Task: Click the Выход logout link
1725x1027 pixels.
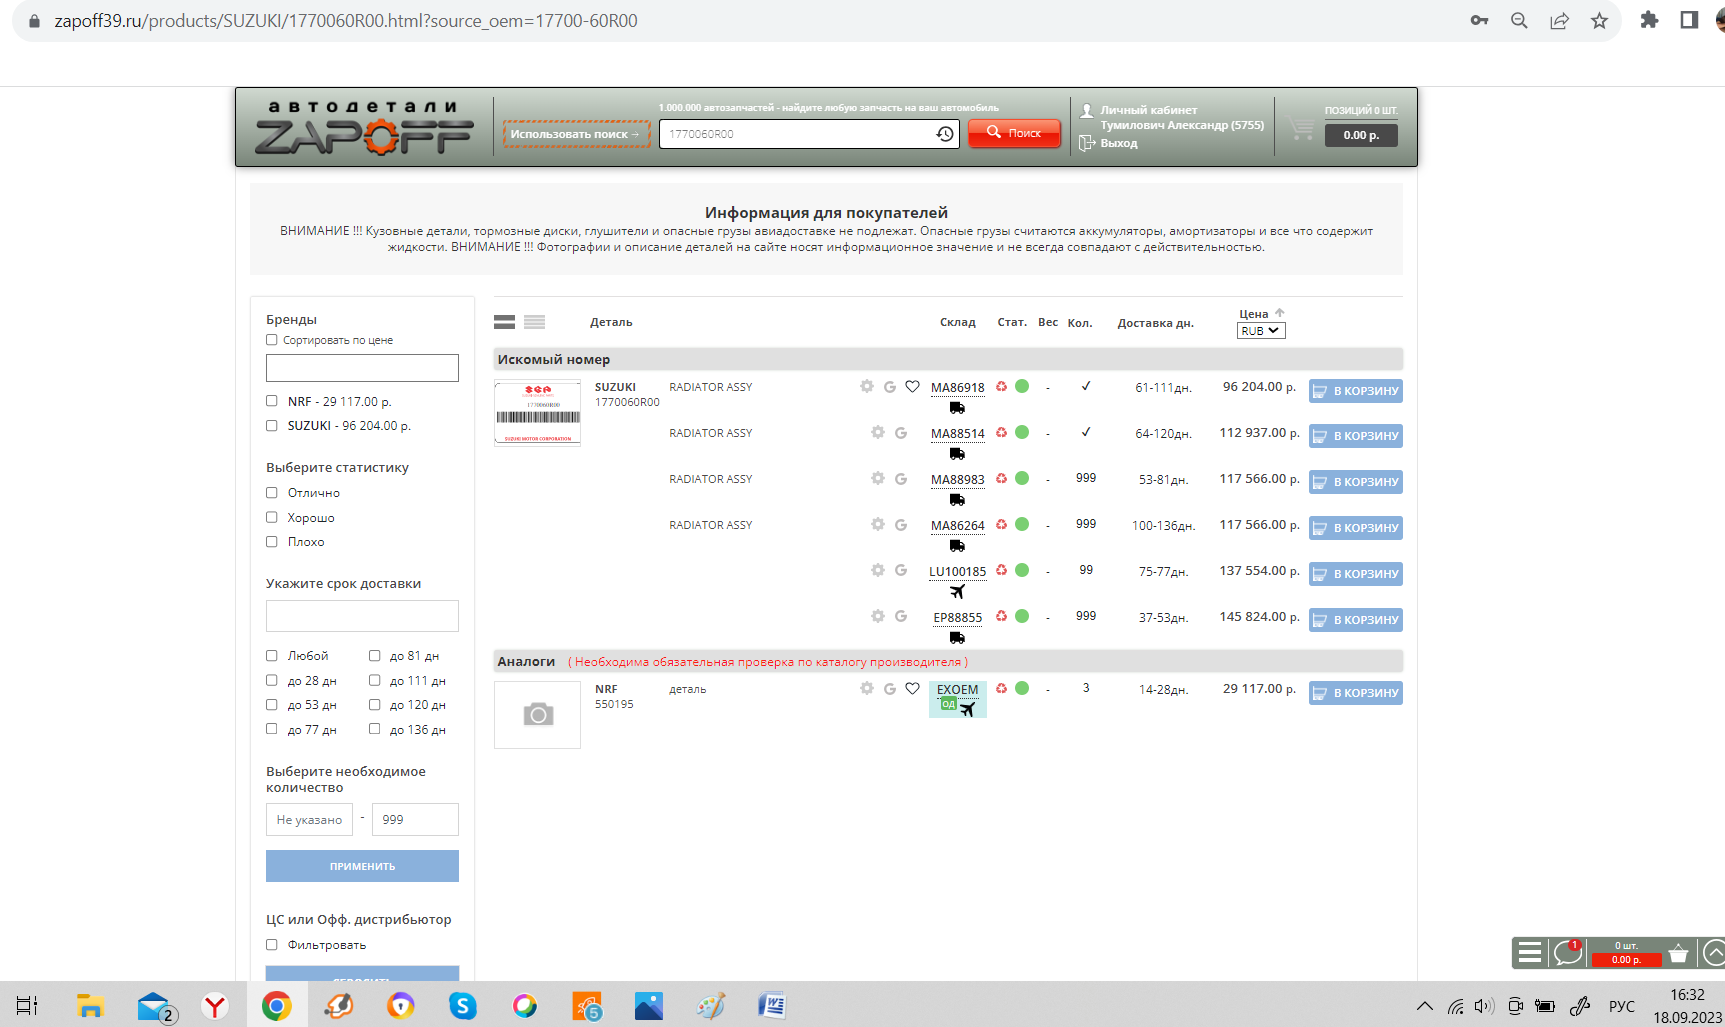Action: pos(1119,143)
